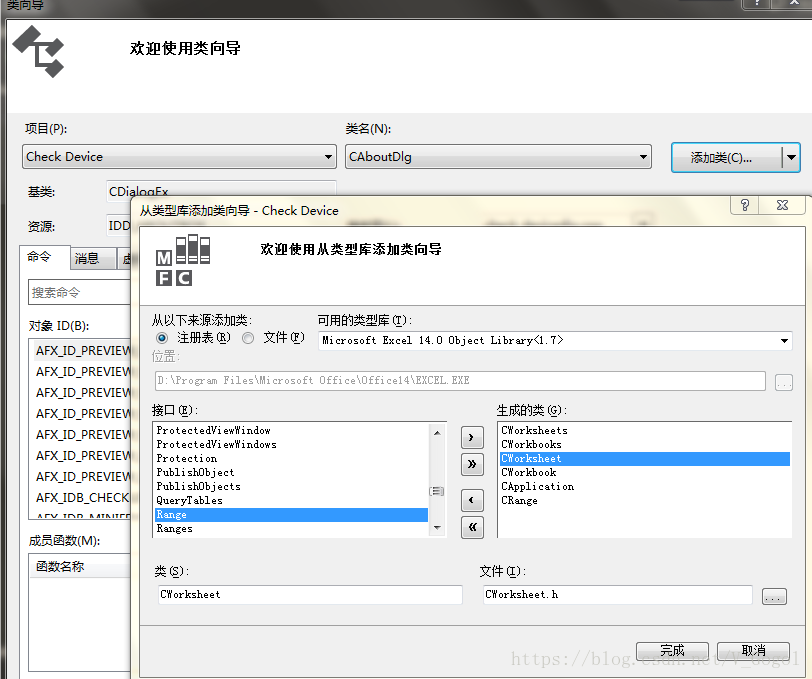Select AFX_IDB_CHECK item in object ID list
The width and height of the screenshot is (812, 679).
point(83,498)
